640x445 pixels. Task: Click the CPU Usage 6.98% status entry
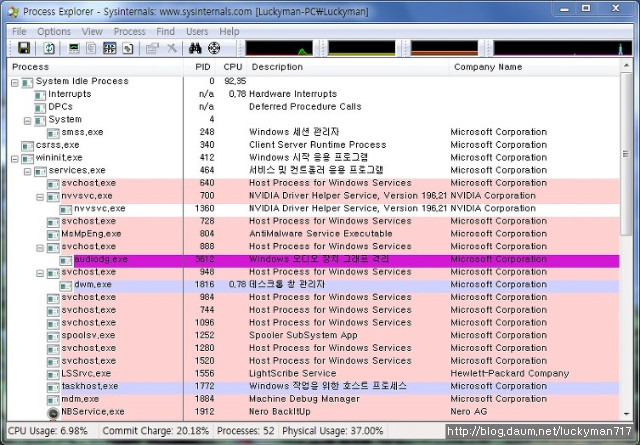click(x=48, y=431)
